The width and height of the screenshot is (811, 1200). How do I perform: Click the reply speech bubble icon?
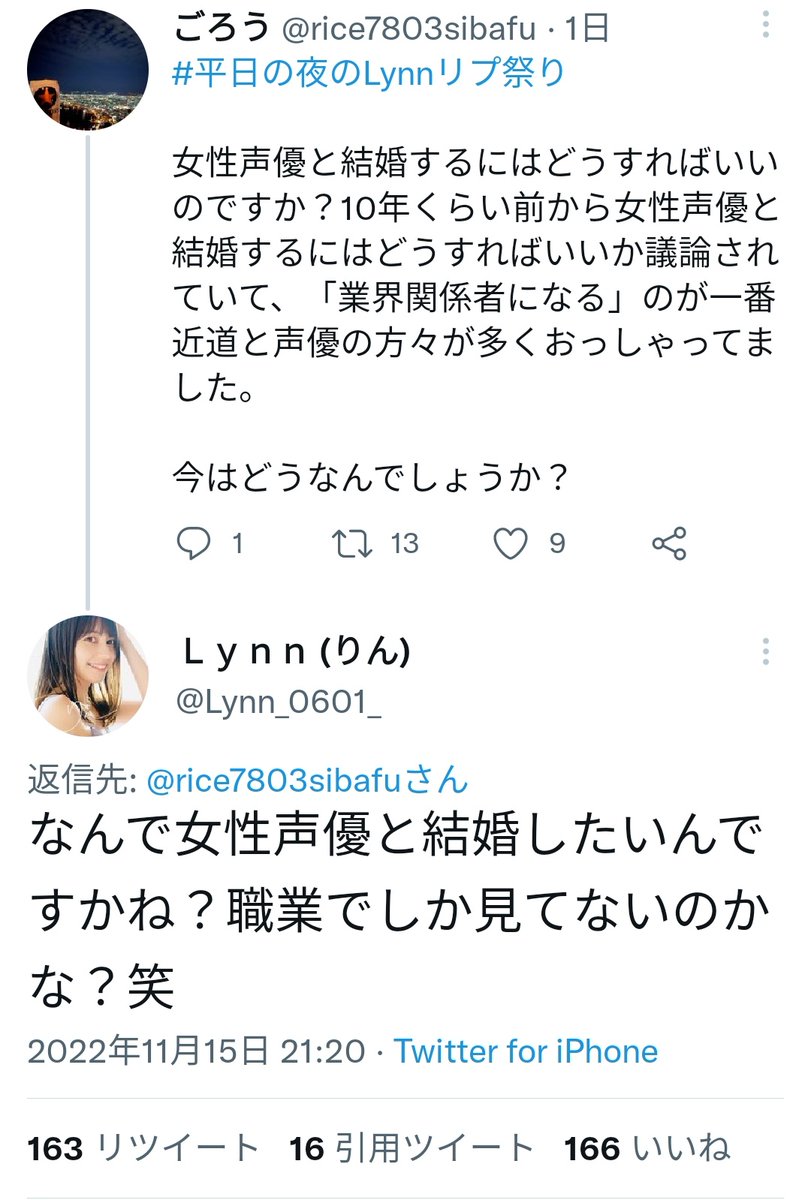click(x=192, y=543)
